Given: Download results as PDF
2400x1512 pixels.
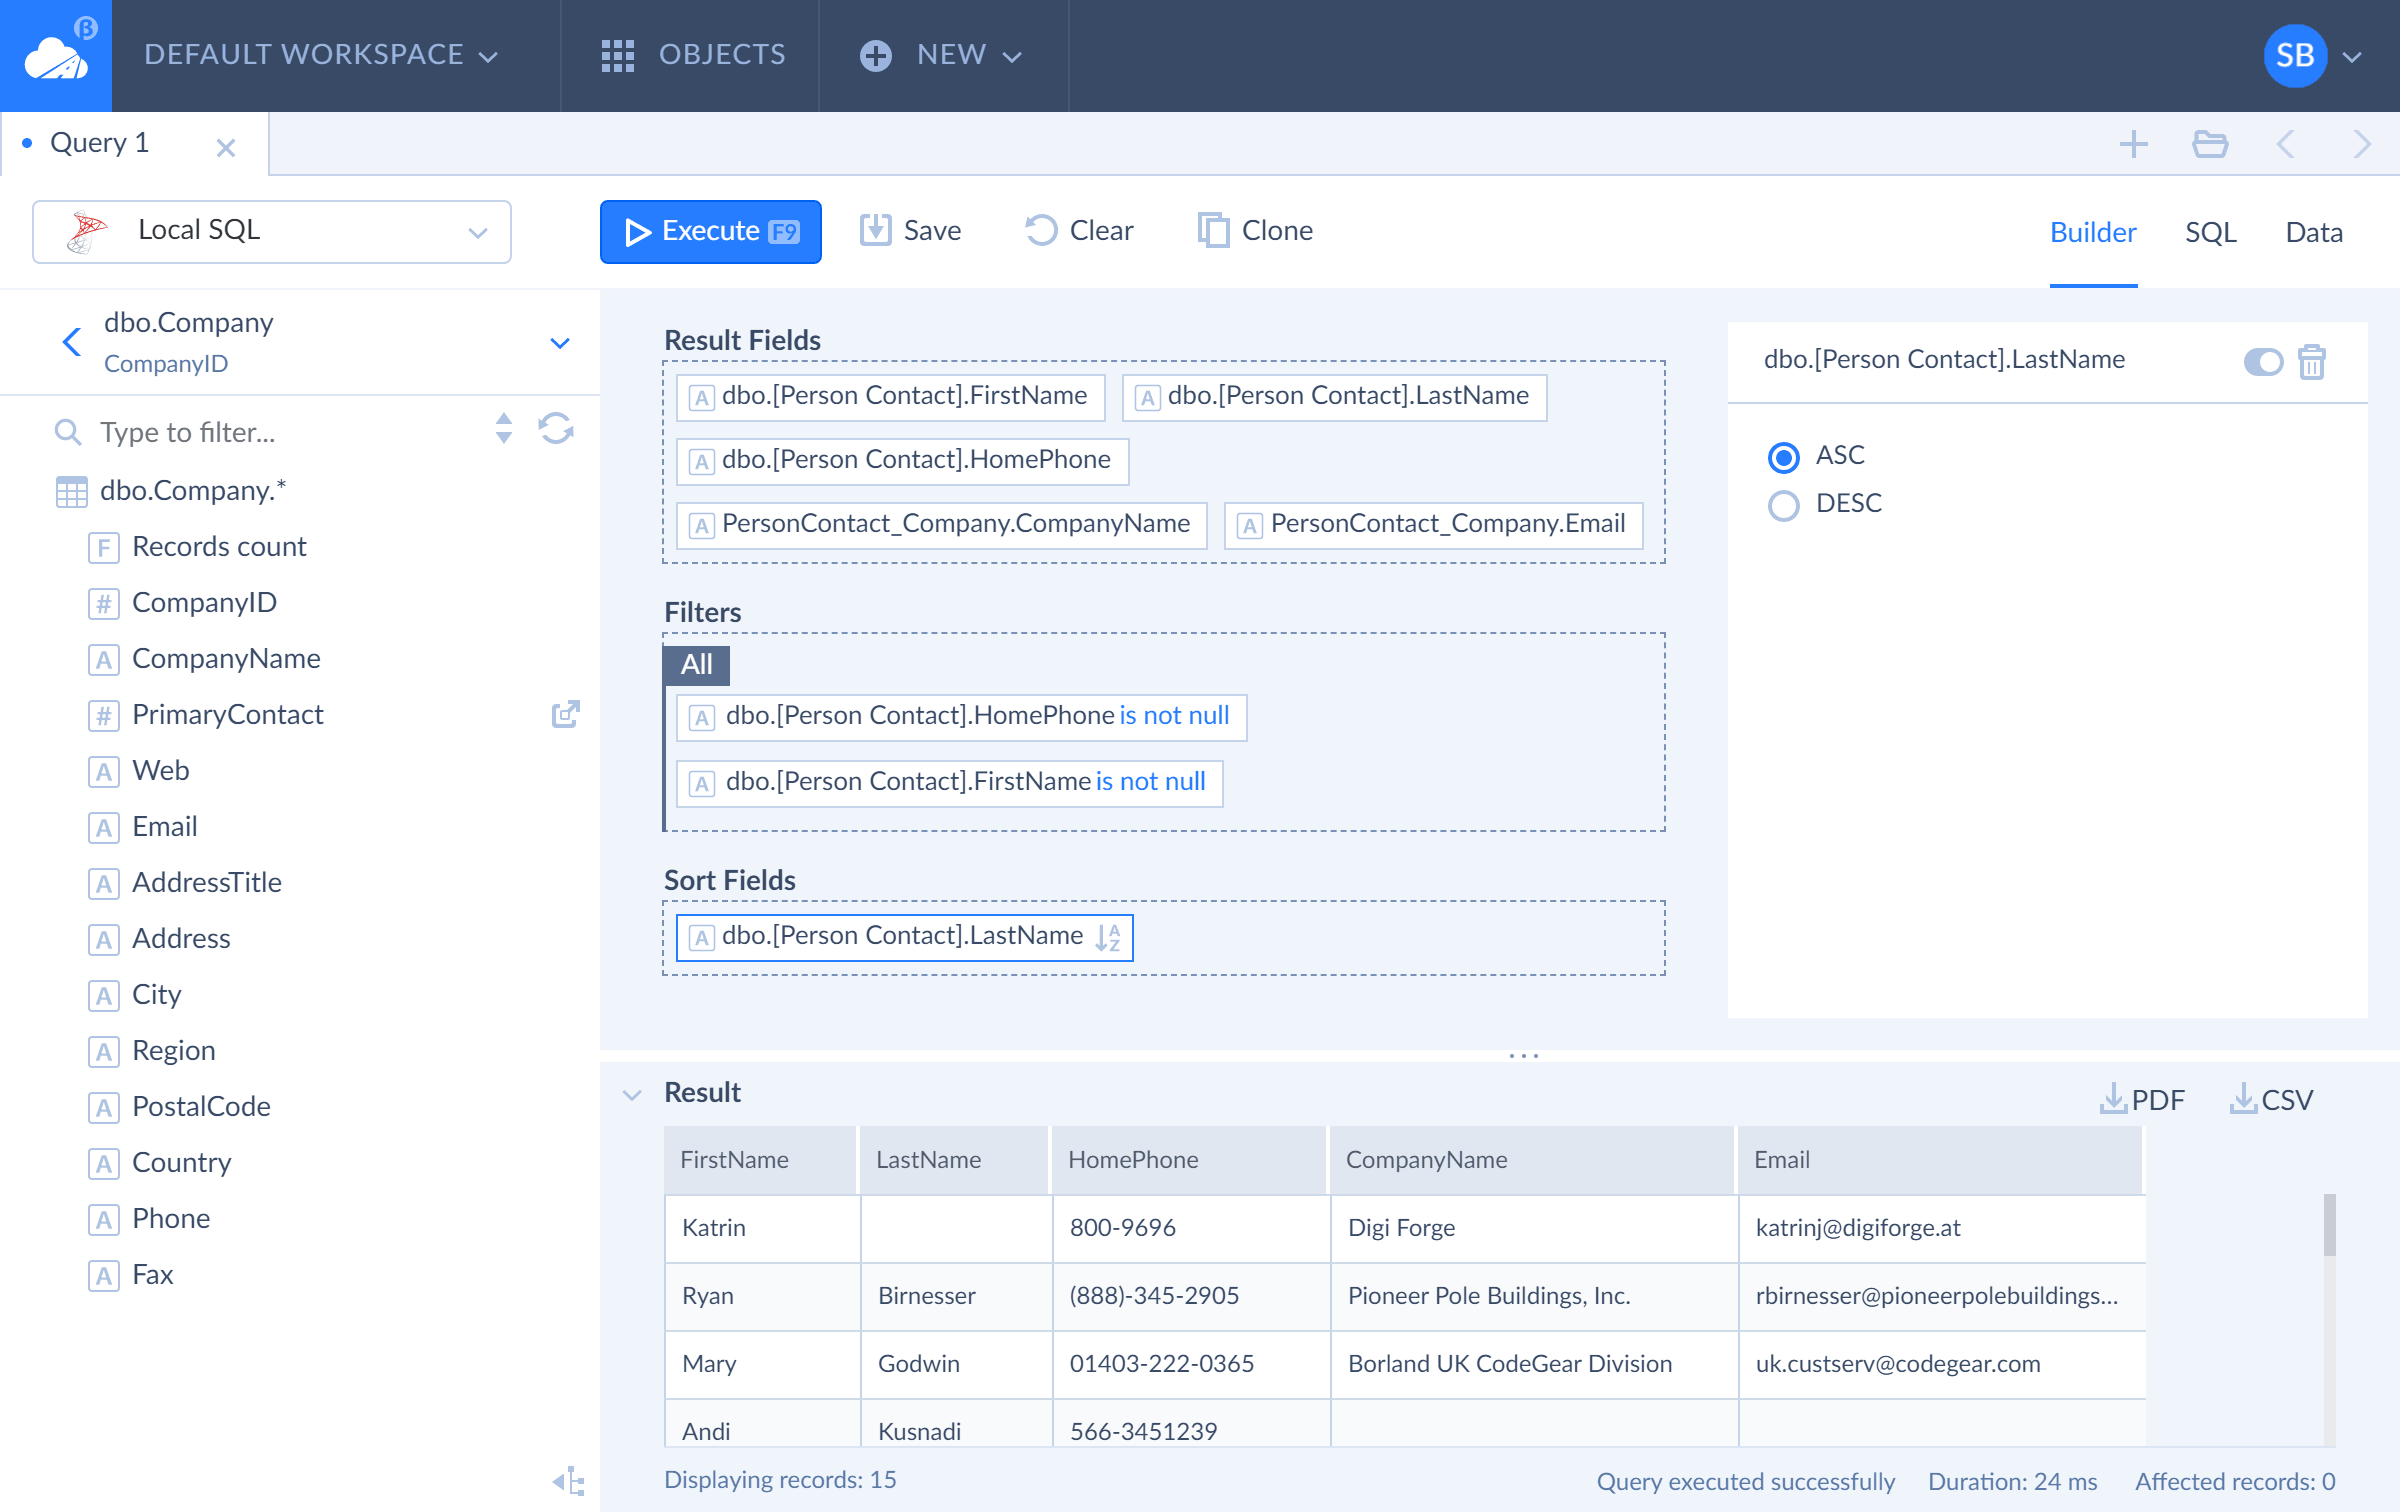Looking at the screenshot, I should (x=2142, y=1098).
